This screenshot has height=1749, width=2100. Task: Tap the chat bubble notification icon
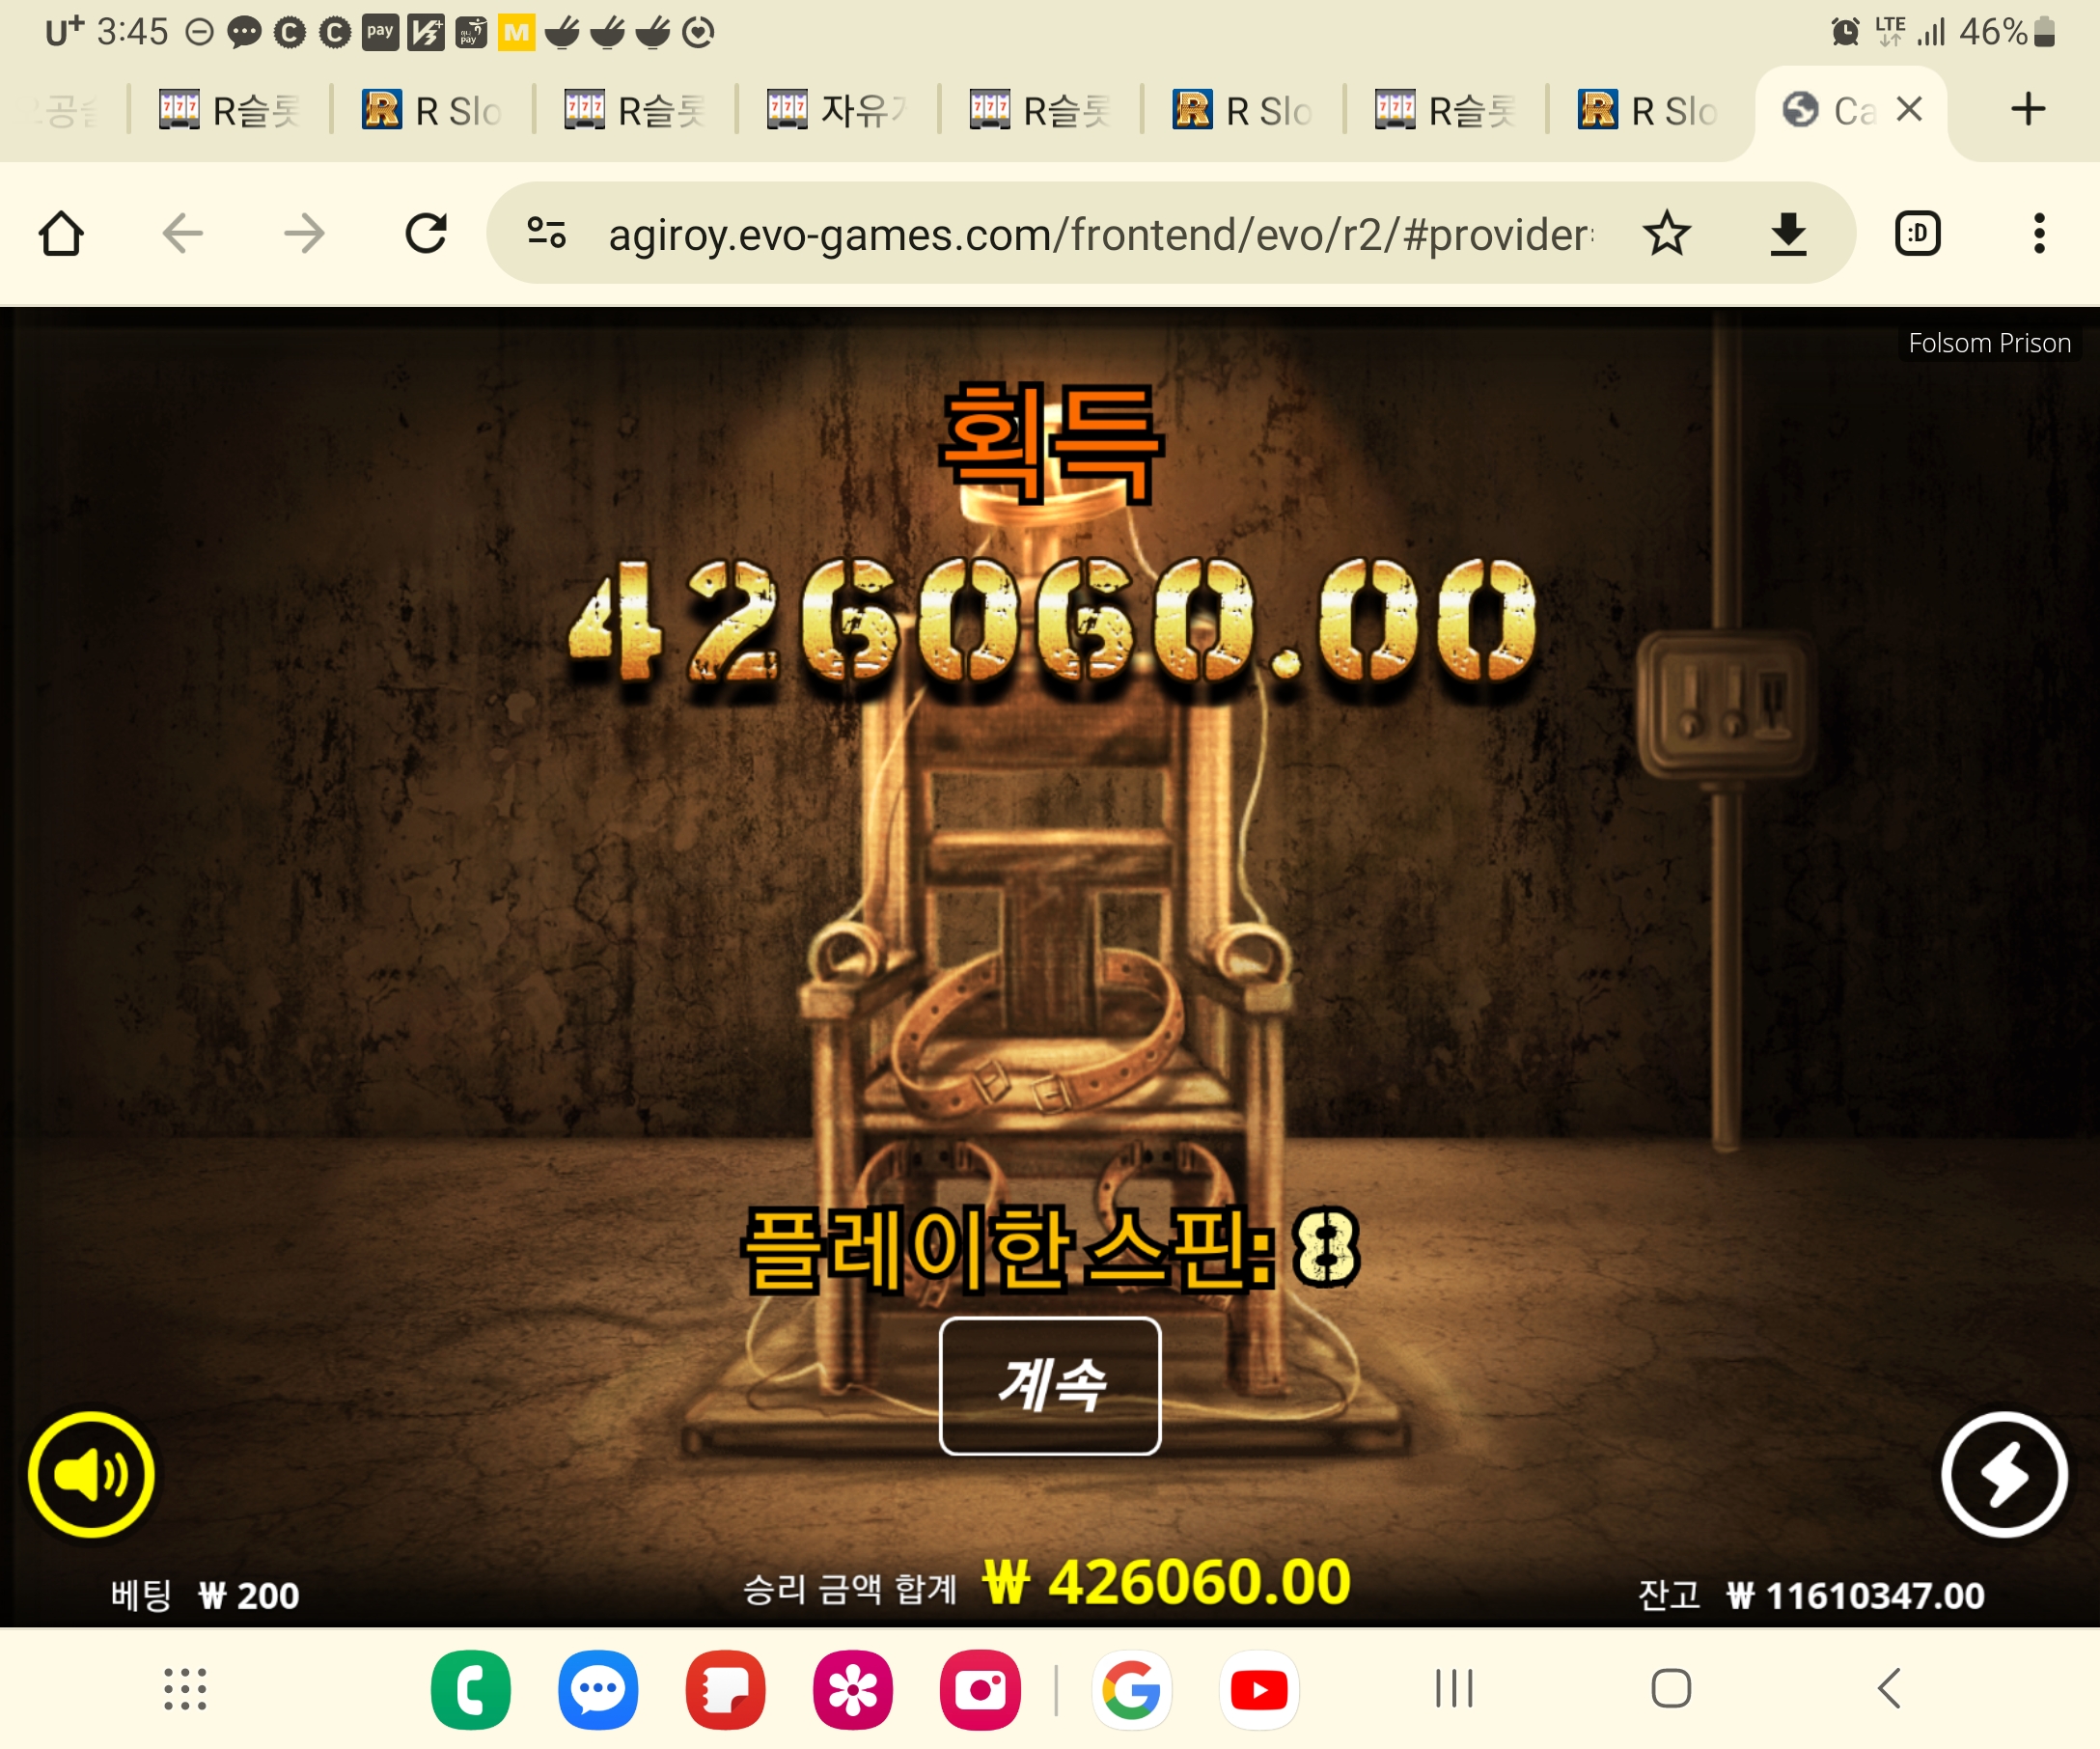[x=244, y=33]
